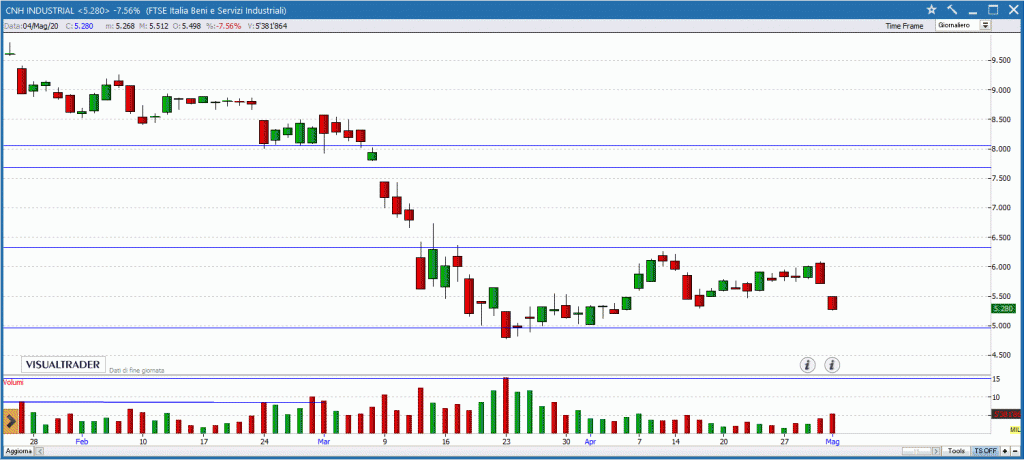Click the %: -7.56% change value

223,26
